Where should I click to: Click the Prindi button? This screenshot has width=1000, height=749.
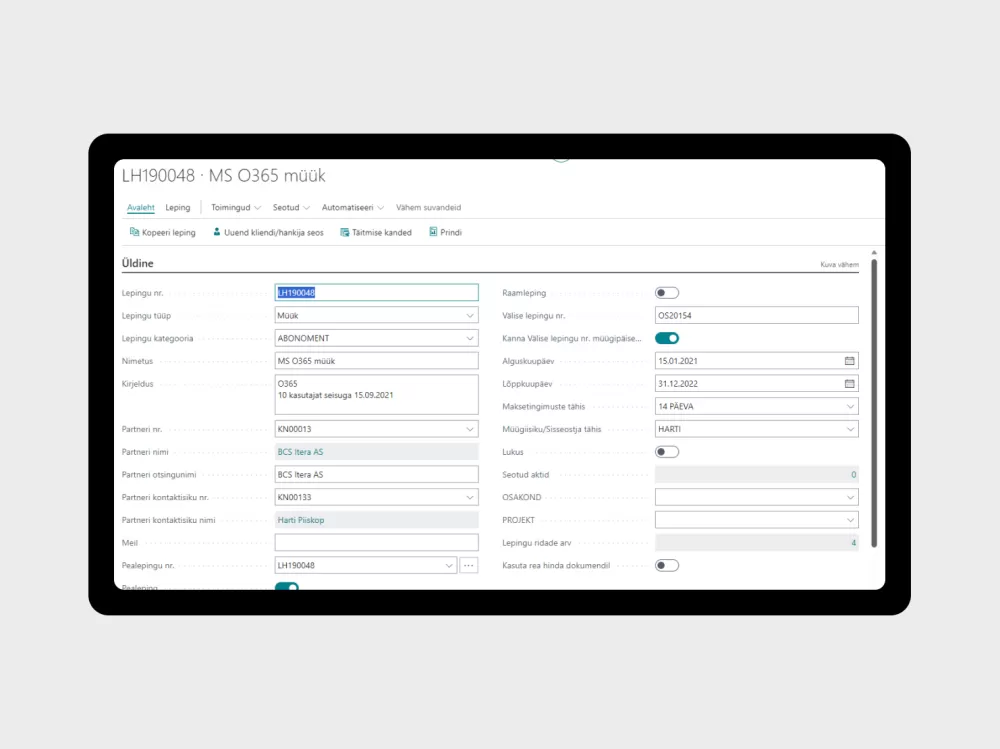click(445, 232)
